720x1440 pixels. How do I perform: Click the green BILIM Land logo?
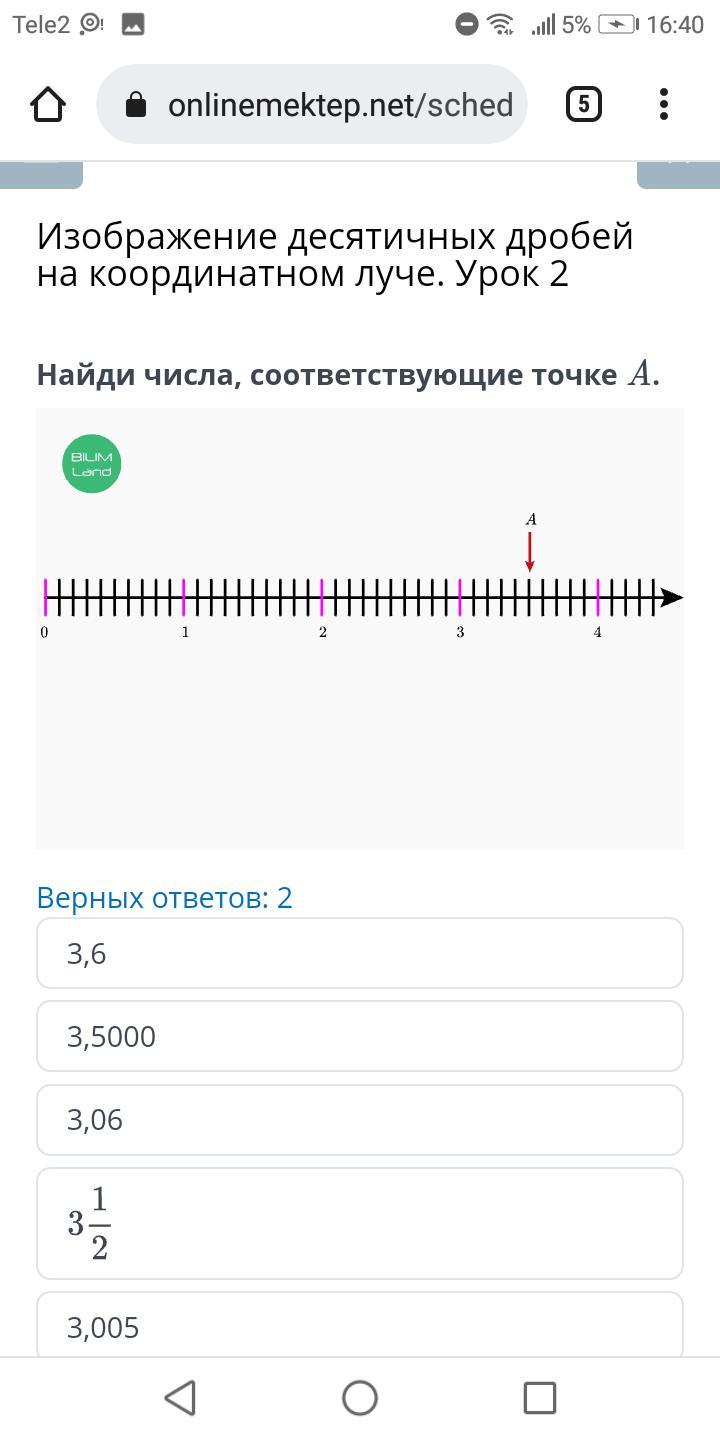(x=92, y=464)
